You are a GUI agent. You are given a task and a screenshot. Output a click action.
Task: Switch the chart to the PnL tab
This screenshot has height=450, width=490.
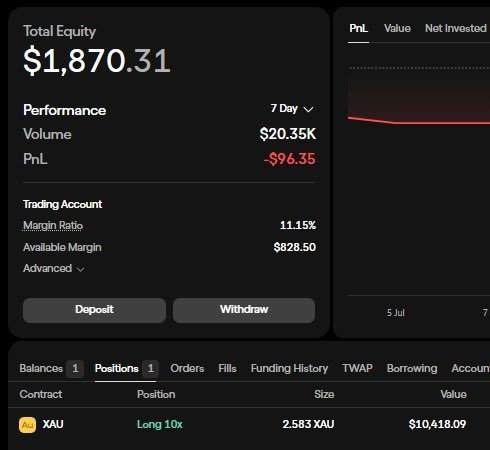point(358,28)
